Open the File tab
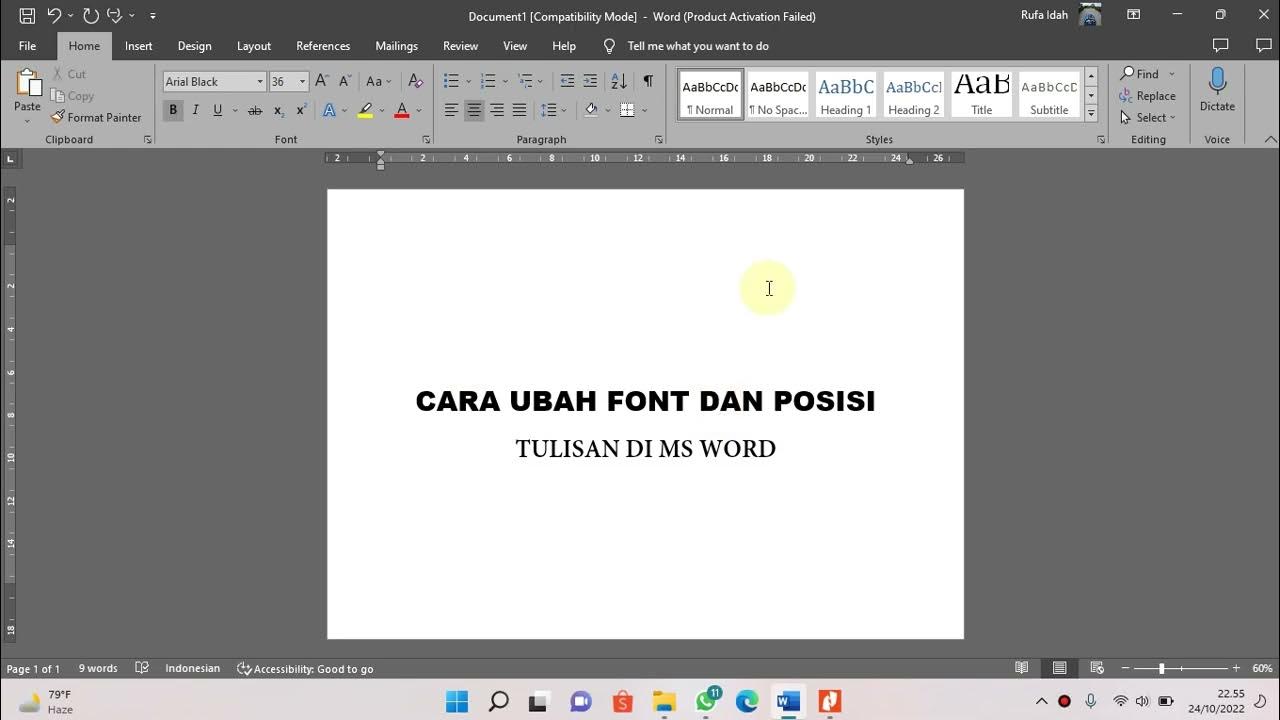The image size is (1280, 720). click(x=27, y=46)
